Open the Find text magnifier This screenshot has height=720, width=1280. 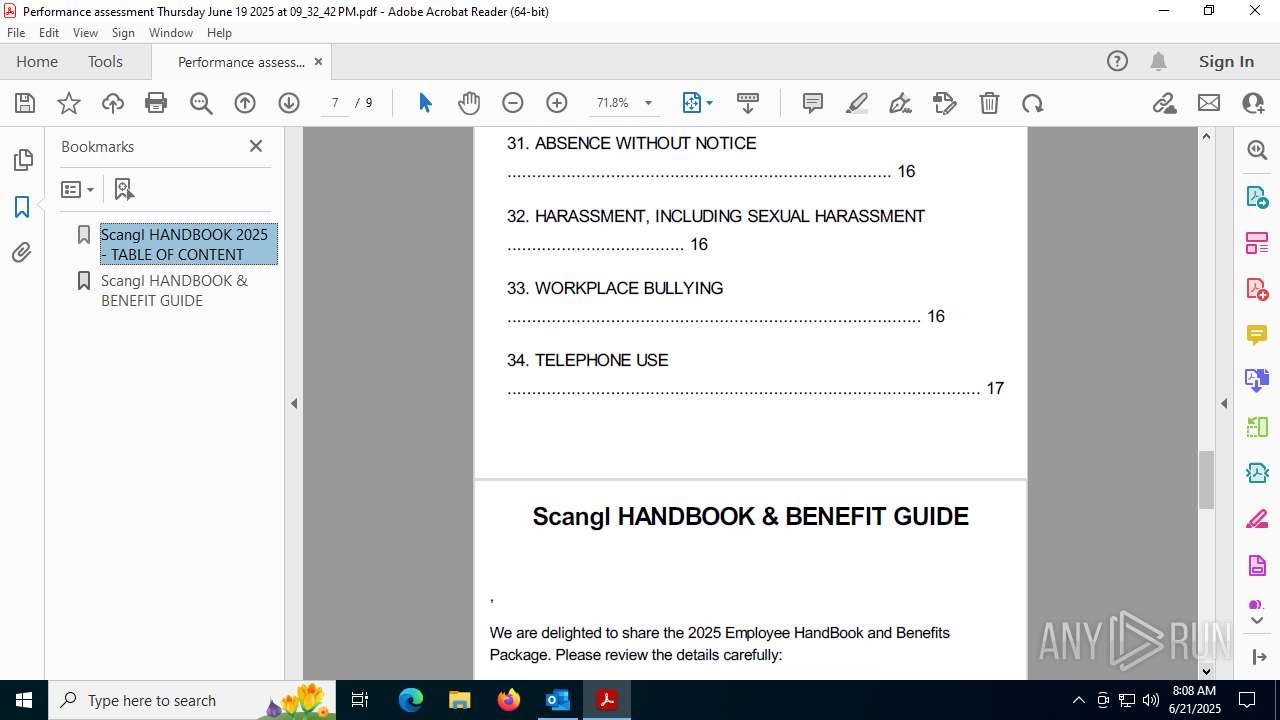(201, 103)
